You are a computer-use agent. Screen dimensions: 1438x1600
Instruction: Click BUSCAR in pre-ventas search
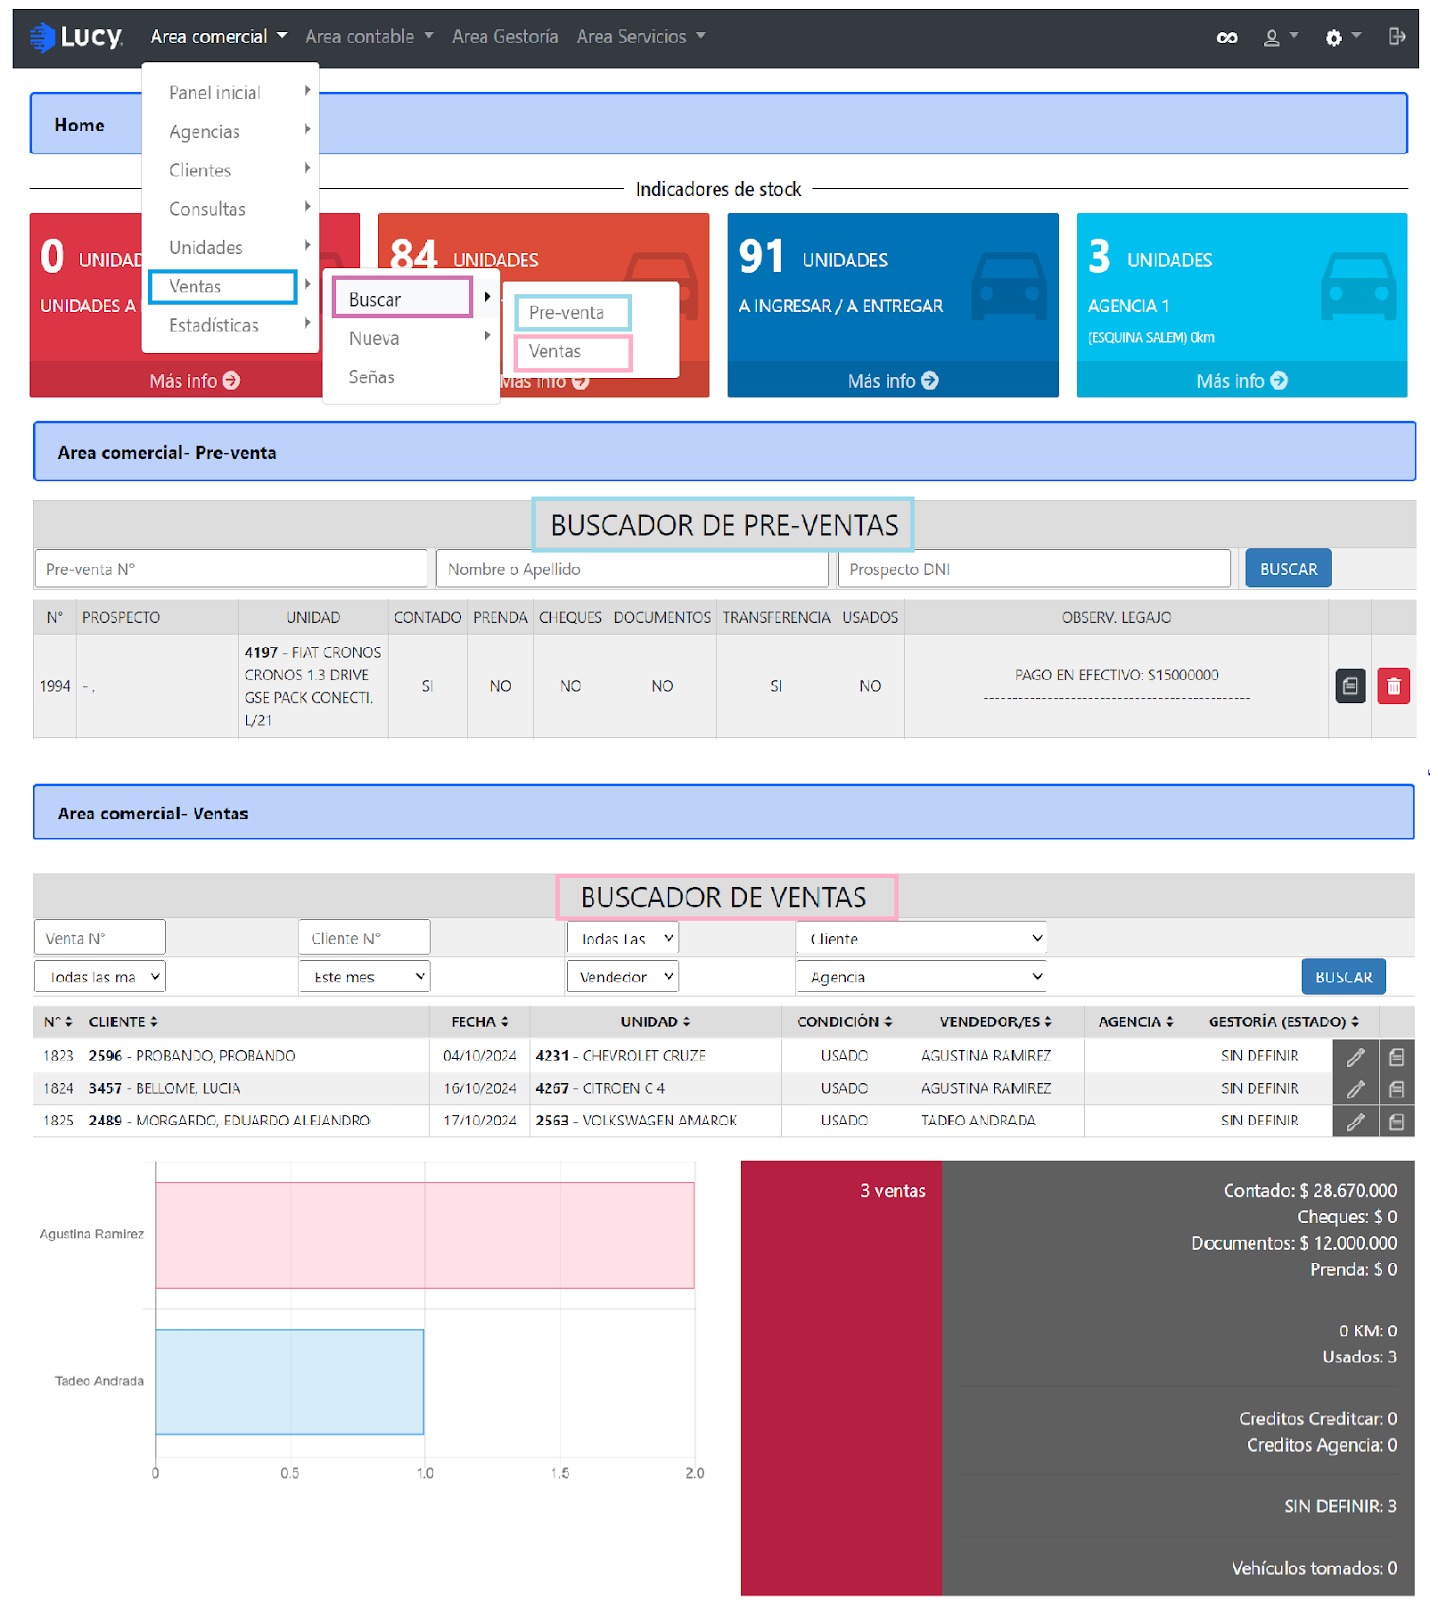(x=1288, y=569)
